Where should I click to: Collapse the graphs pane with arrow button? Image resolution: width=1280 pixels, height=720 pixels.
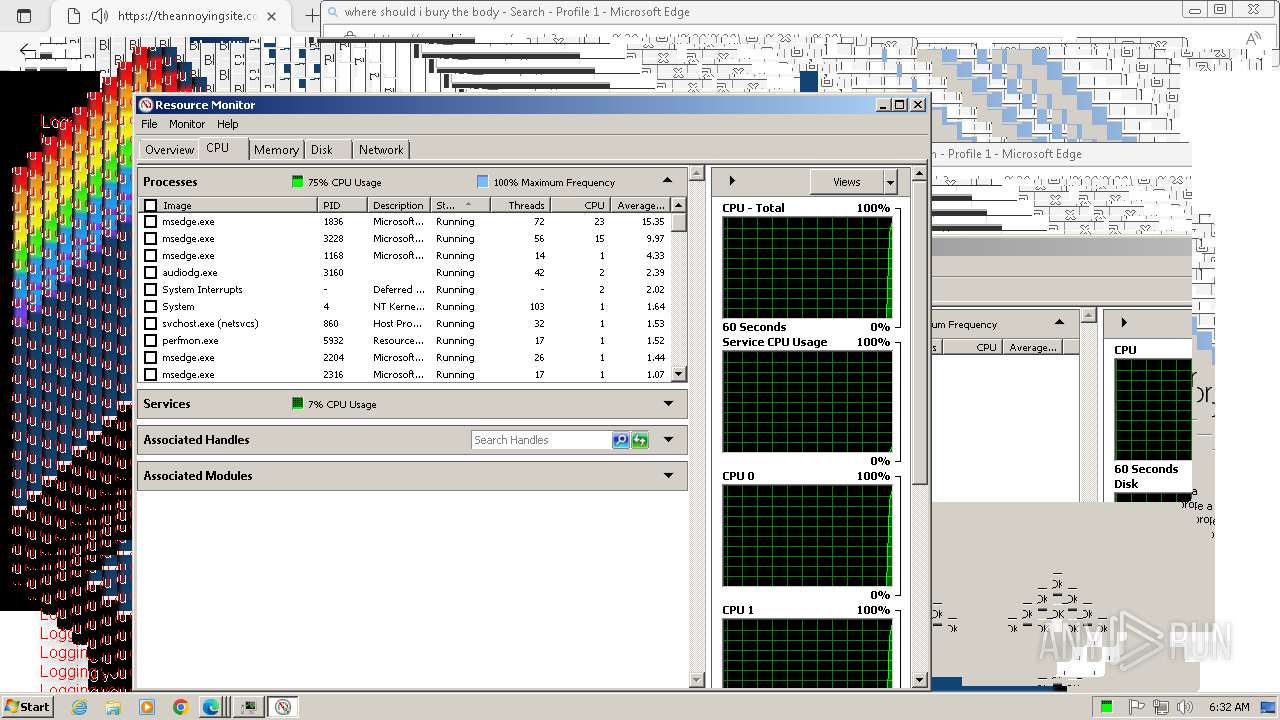tap(732, 181)
